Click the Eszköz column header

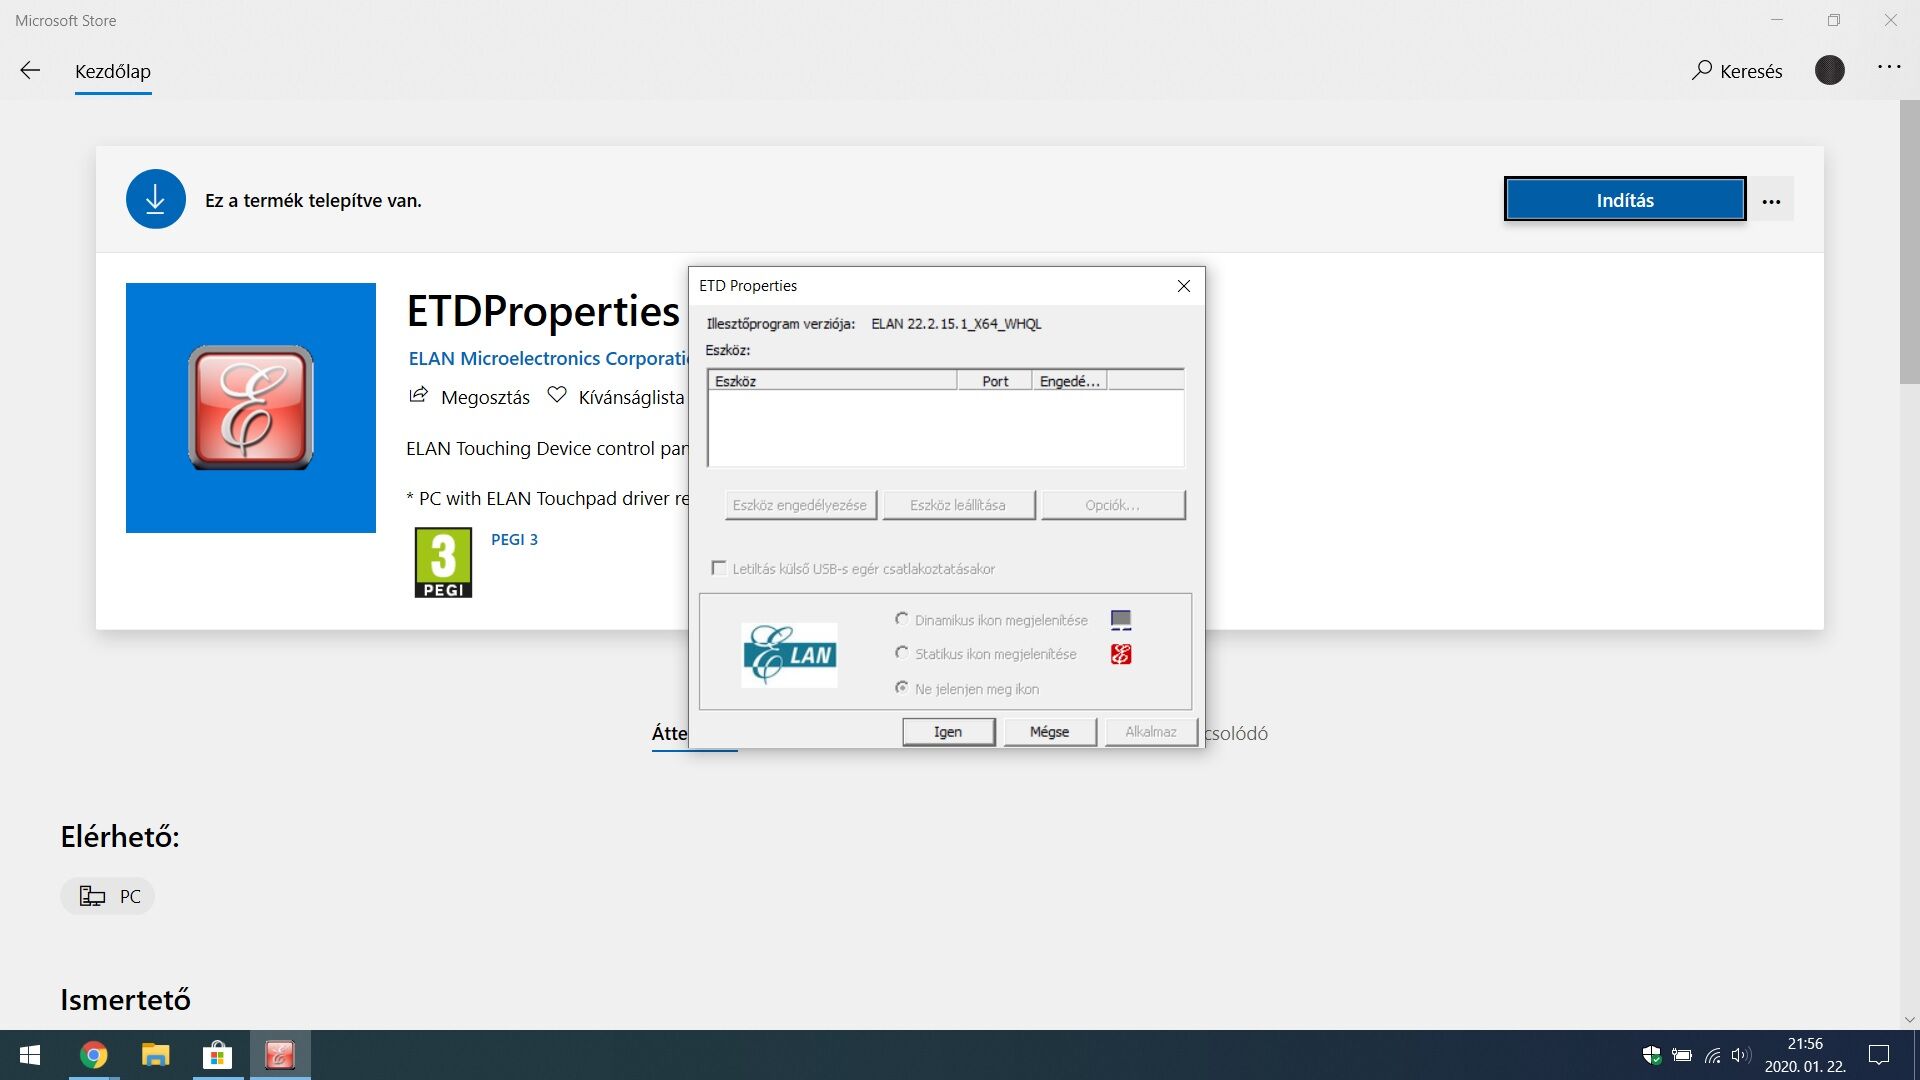[832, 381]
